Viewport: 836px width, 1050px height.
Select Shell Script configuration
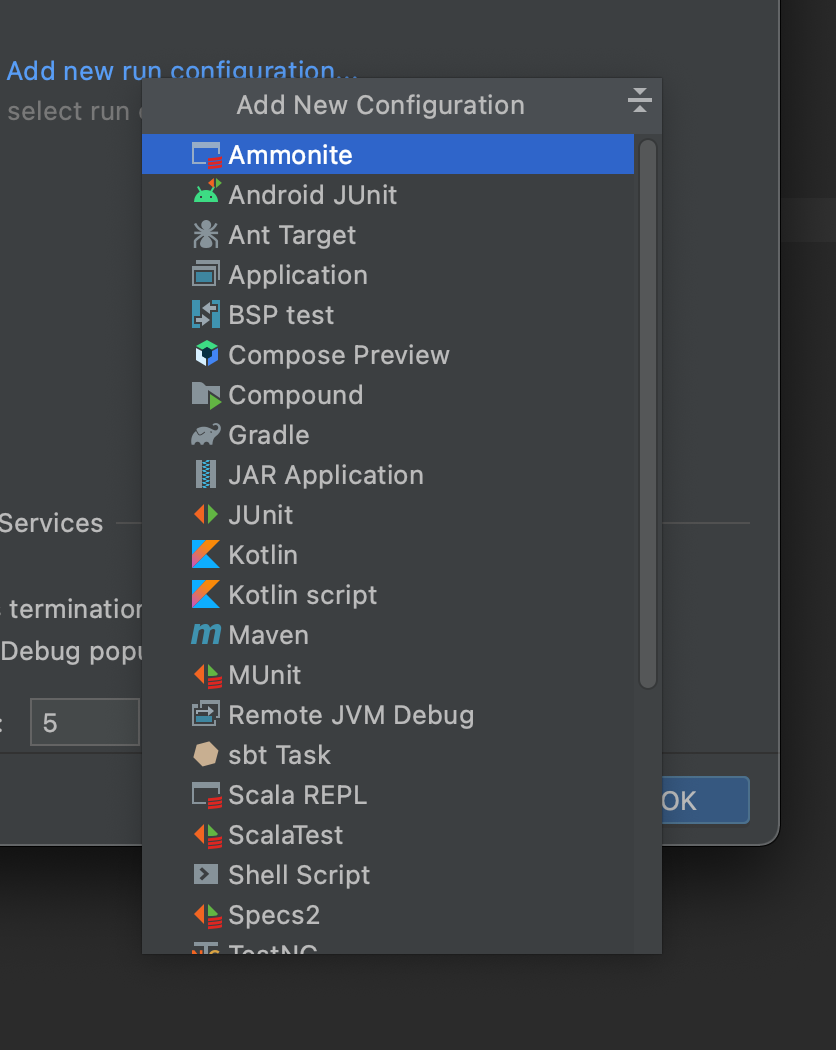point(388,875)
